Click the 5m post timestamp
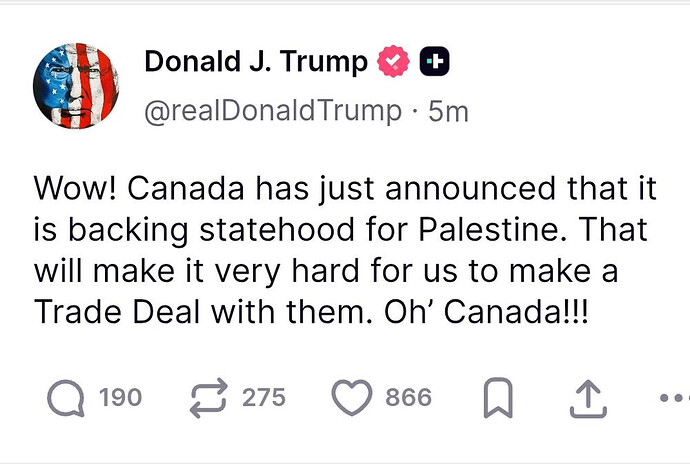 (x=448, y=111)
